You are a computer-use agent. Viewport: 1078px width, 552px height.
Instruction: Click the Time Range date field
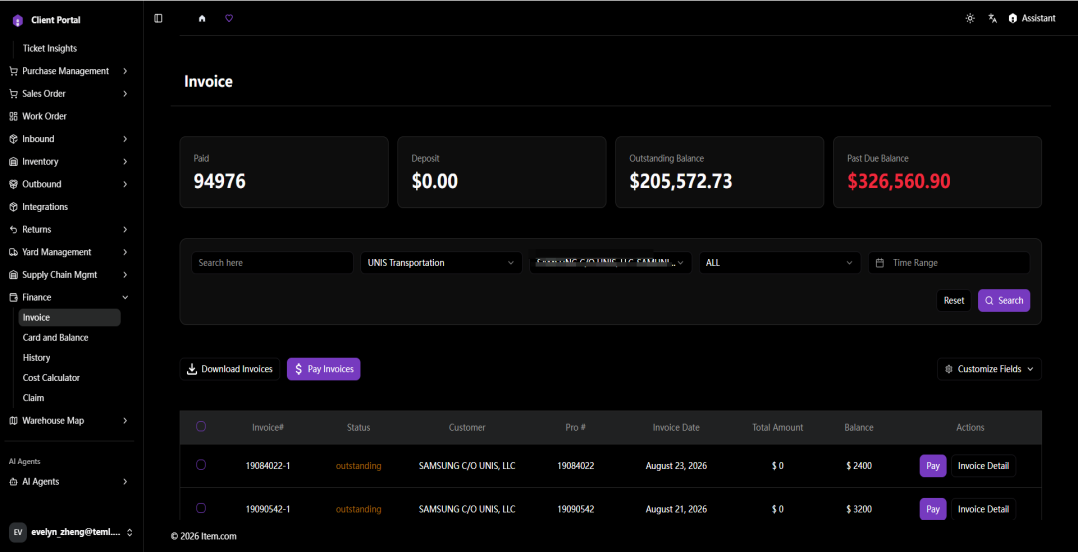coord(949,263)
